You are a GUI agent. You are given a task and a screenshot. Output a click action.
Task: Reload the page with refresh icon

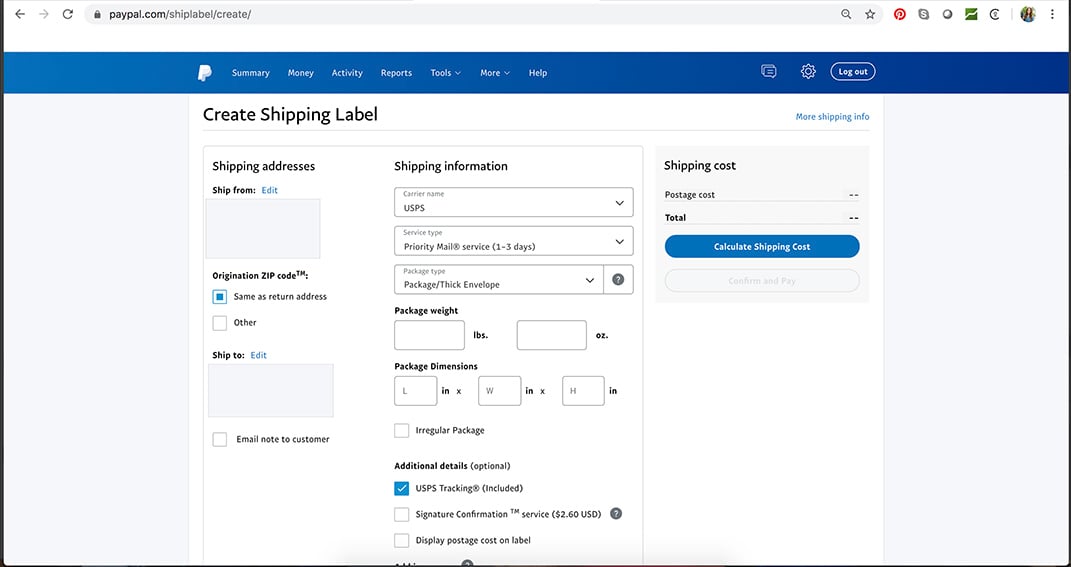pos(68,14)
